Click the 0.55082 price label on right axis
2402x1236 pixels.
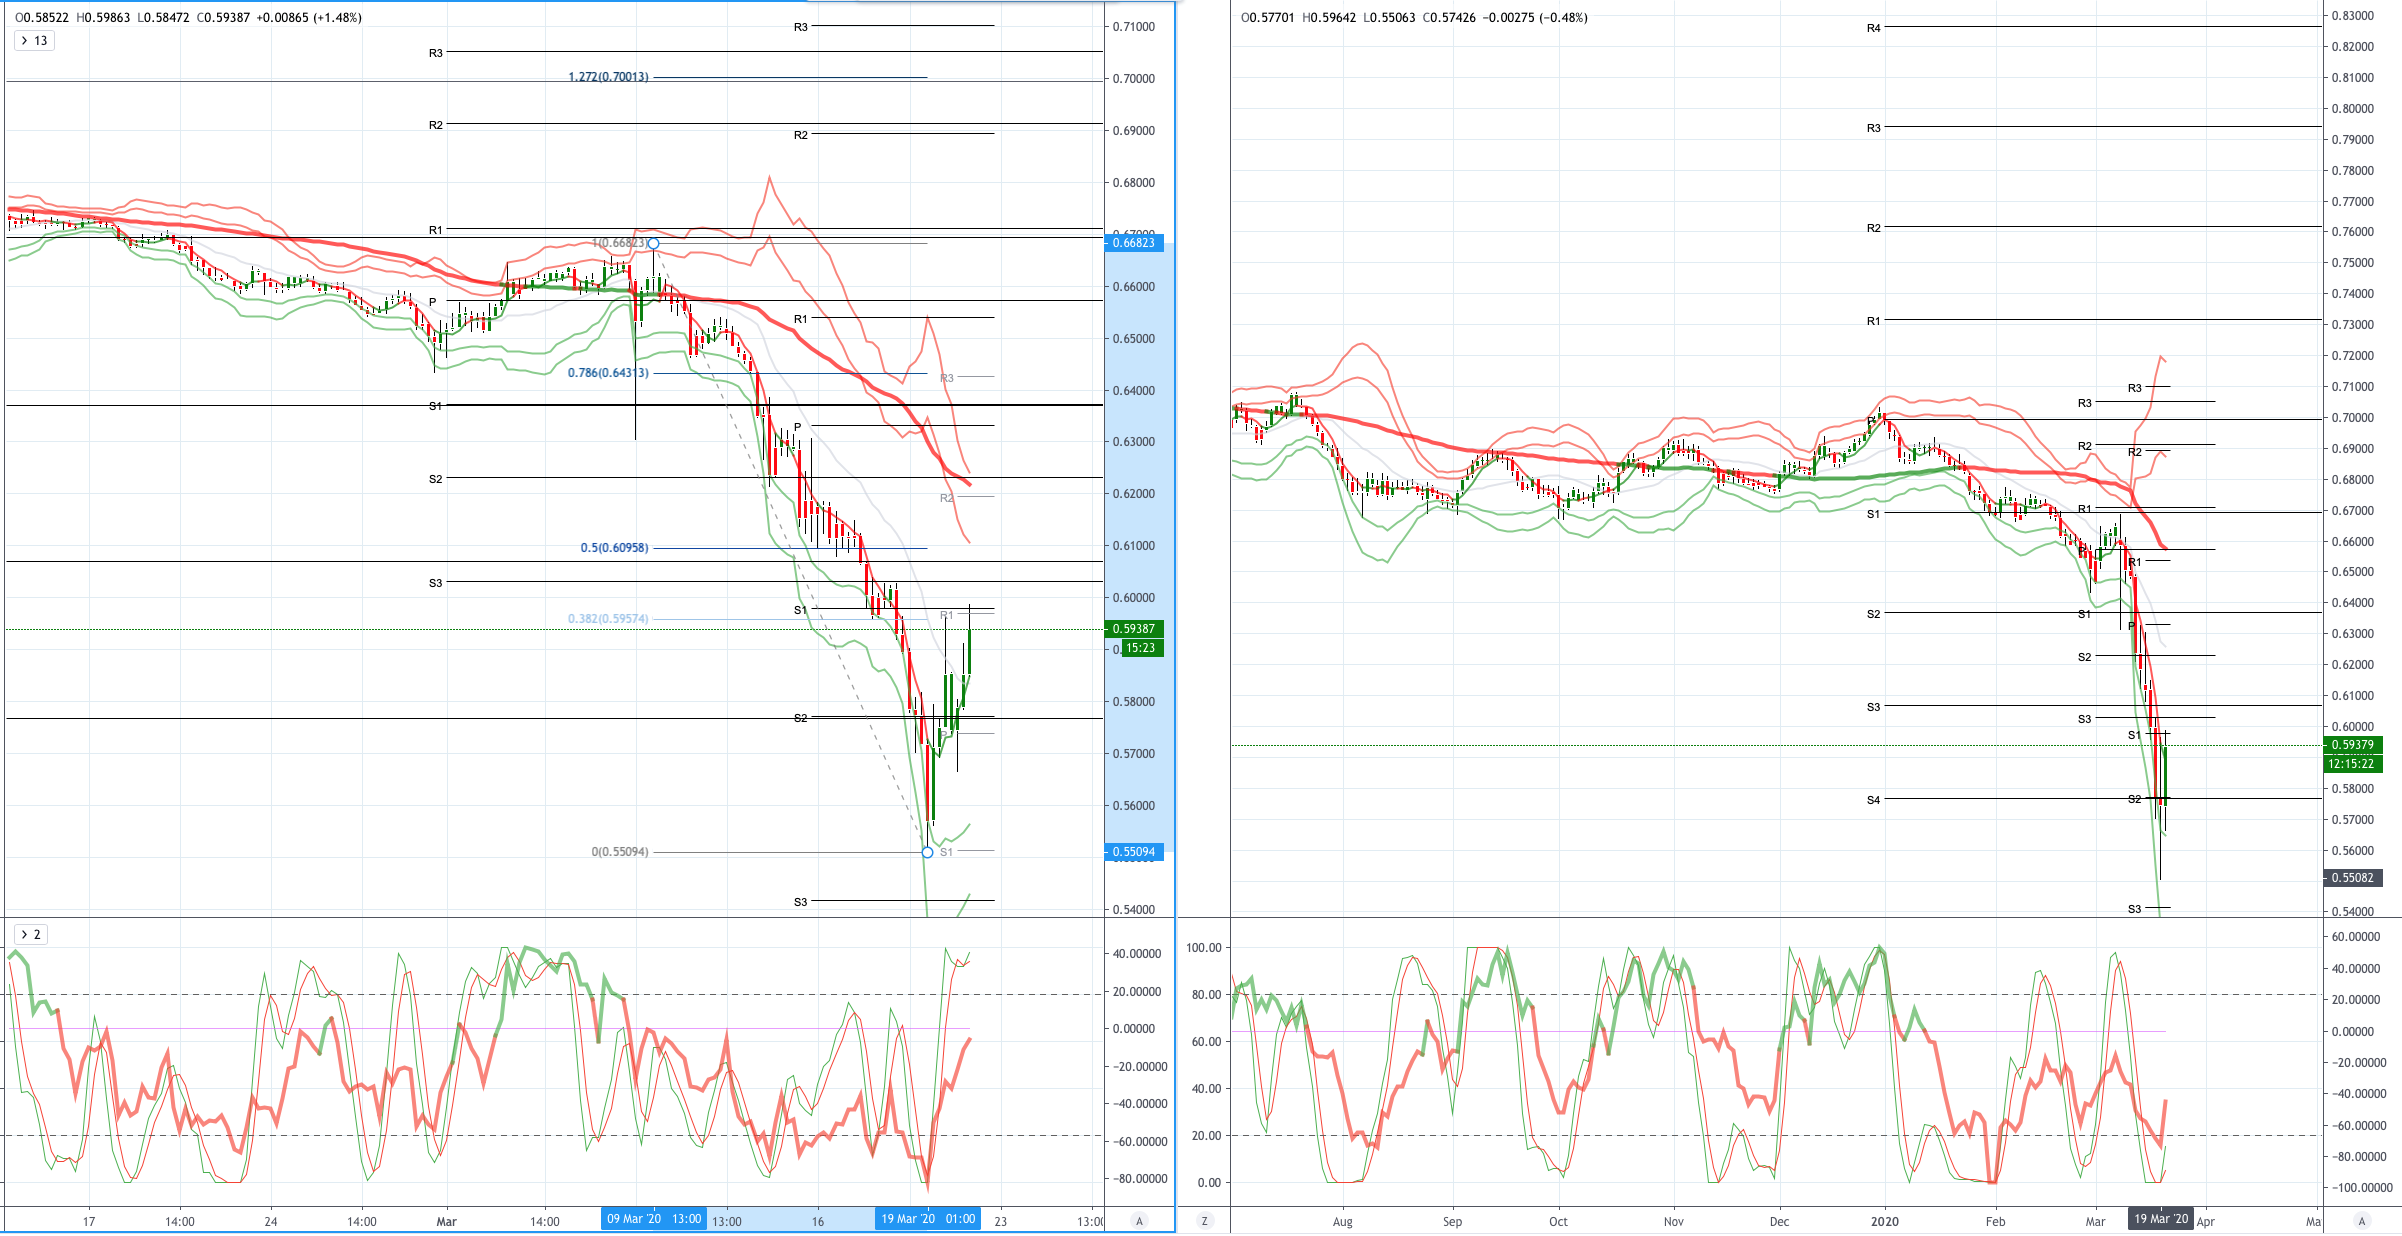(2353, 878)
